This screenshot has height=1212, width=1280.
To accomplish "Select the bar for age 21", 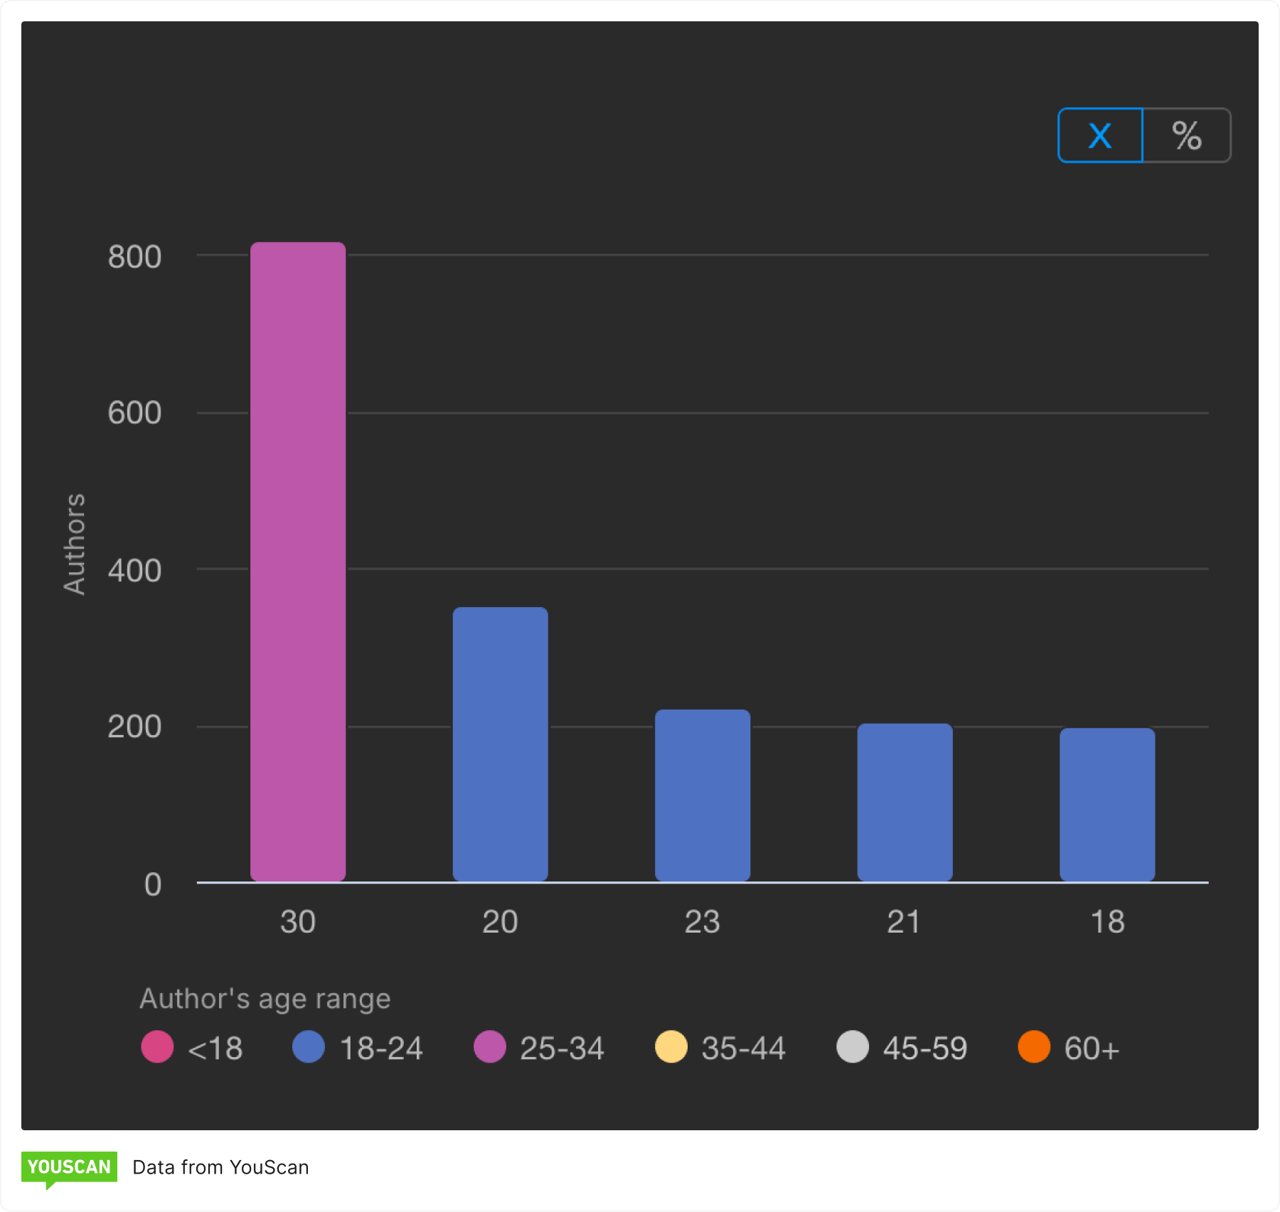I will [905, 802].
